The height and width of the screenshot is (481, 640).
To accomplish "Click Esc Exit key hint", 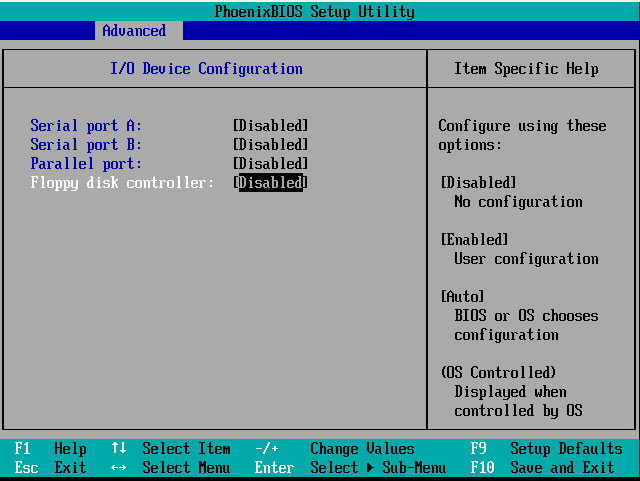I will click(x=50, y=468).
